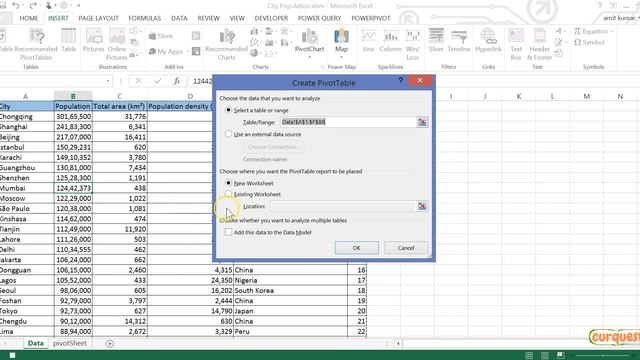Open the Office Store add-in
640x360 pixels.
point(161,36)
